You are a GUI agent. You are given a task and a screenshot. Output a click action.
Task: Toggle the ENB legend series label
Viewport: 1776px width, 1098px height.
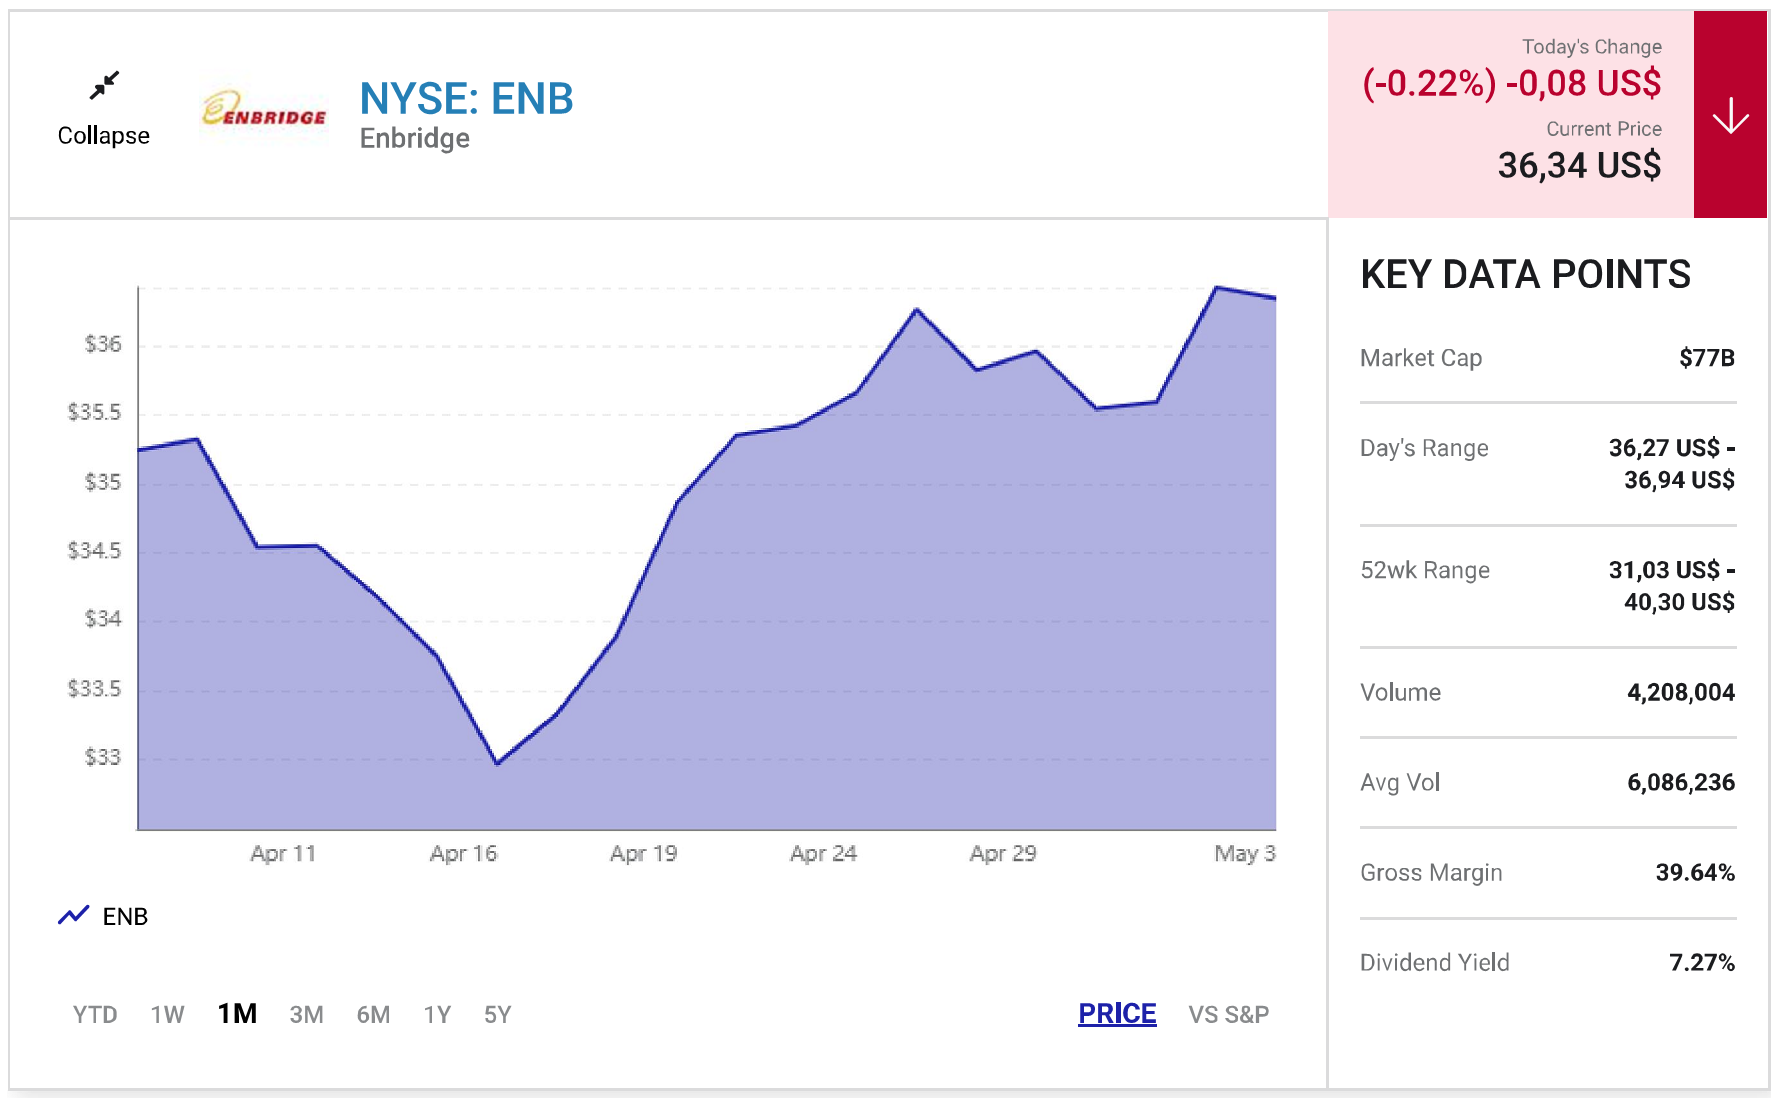125,917
